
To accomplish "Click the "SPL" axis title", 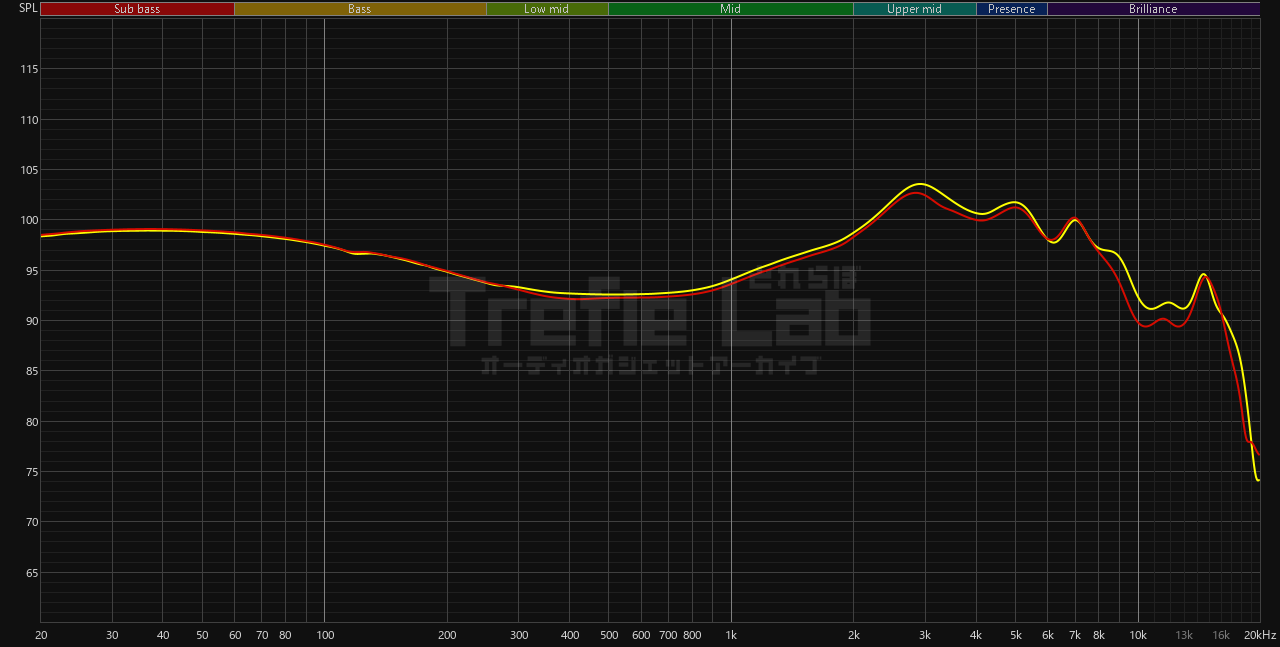I will pos(28,8).
